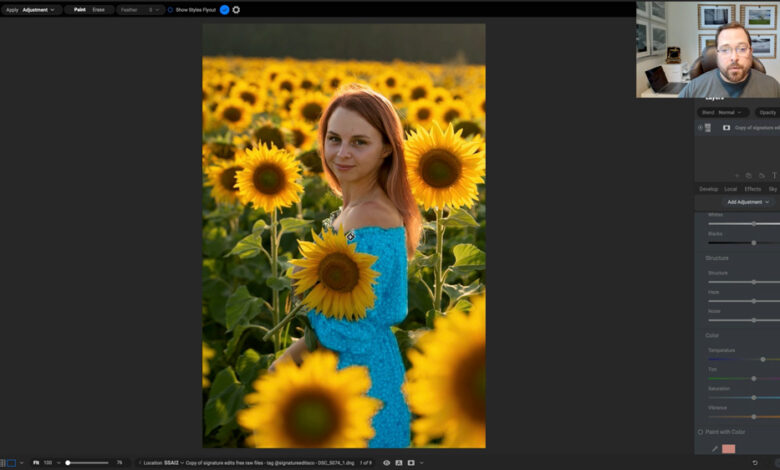Select the grid view icon at bottom left
The width and height of the screenshot is (780, 470).
click(2, 463)
